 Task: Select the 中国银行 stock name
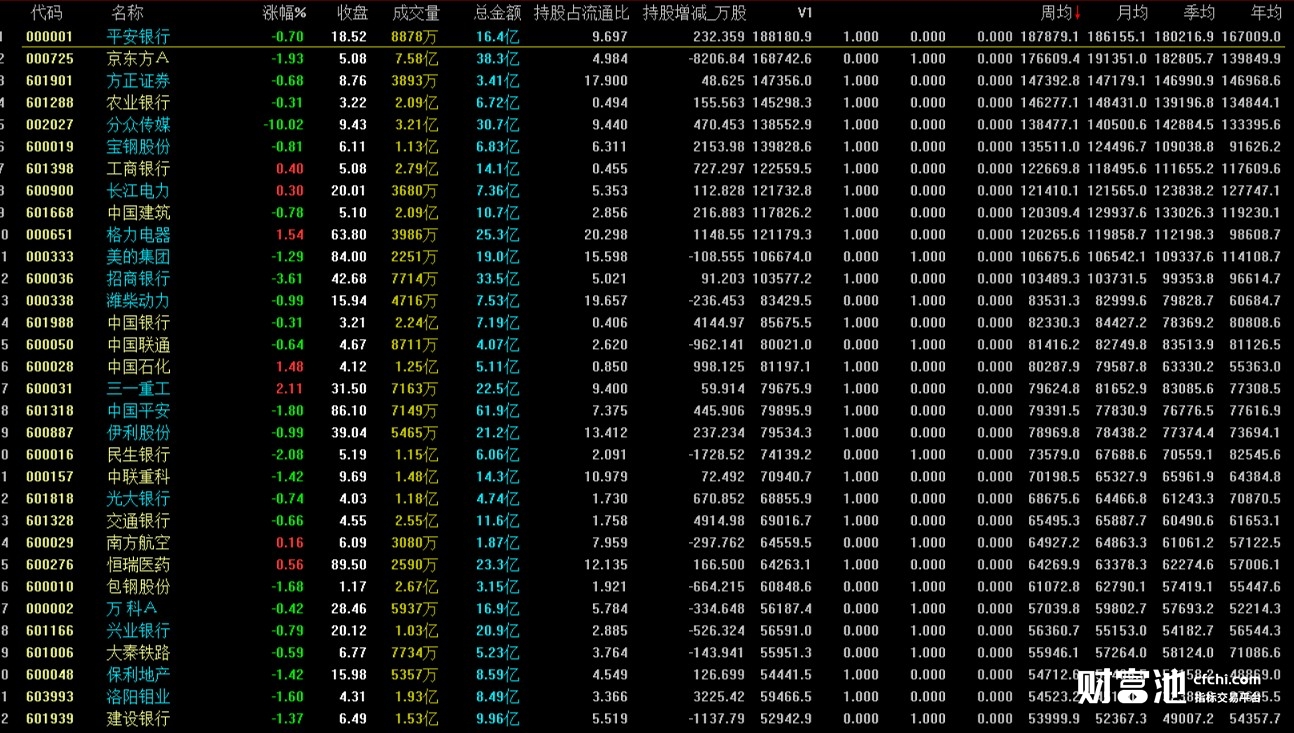(138, 323)
